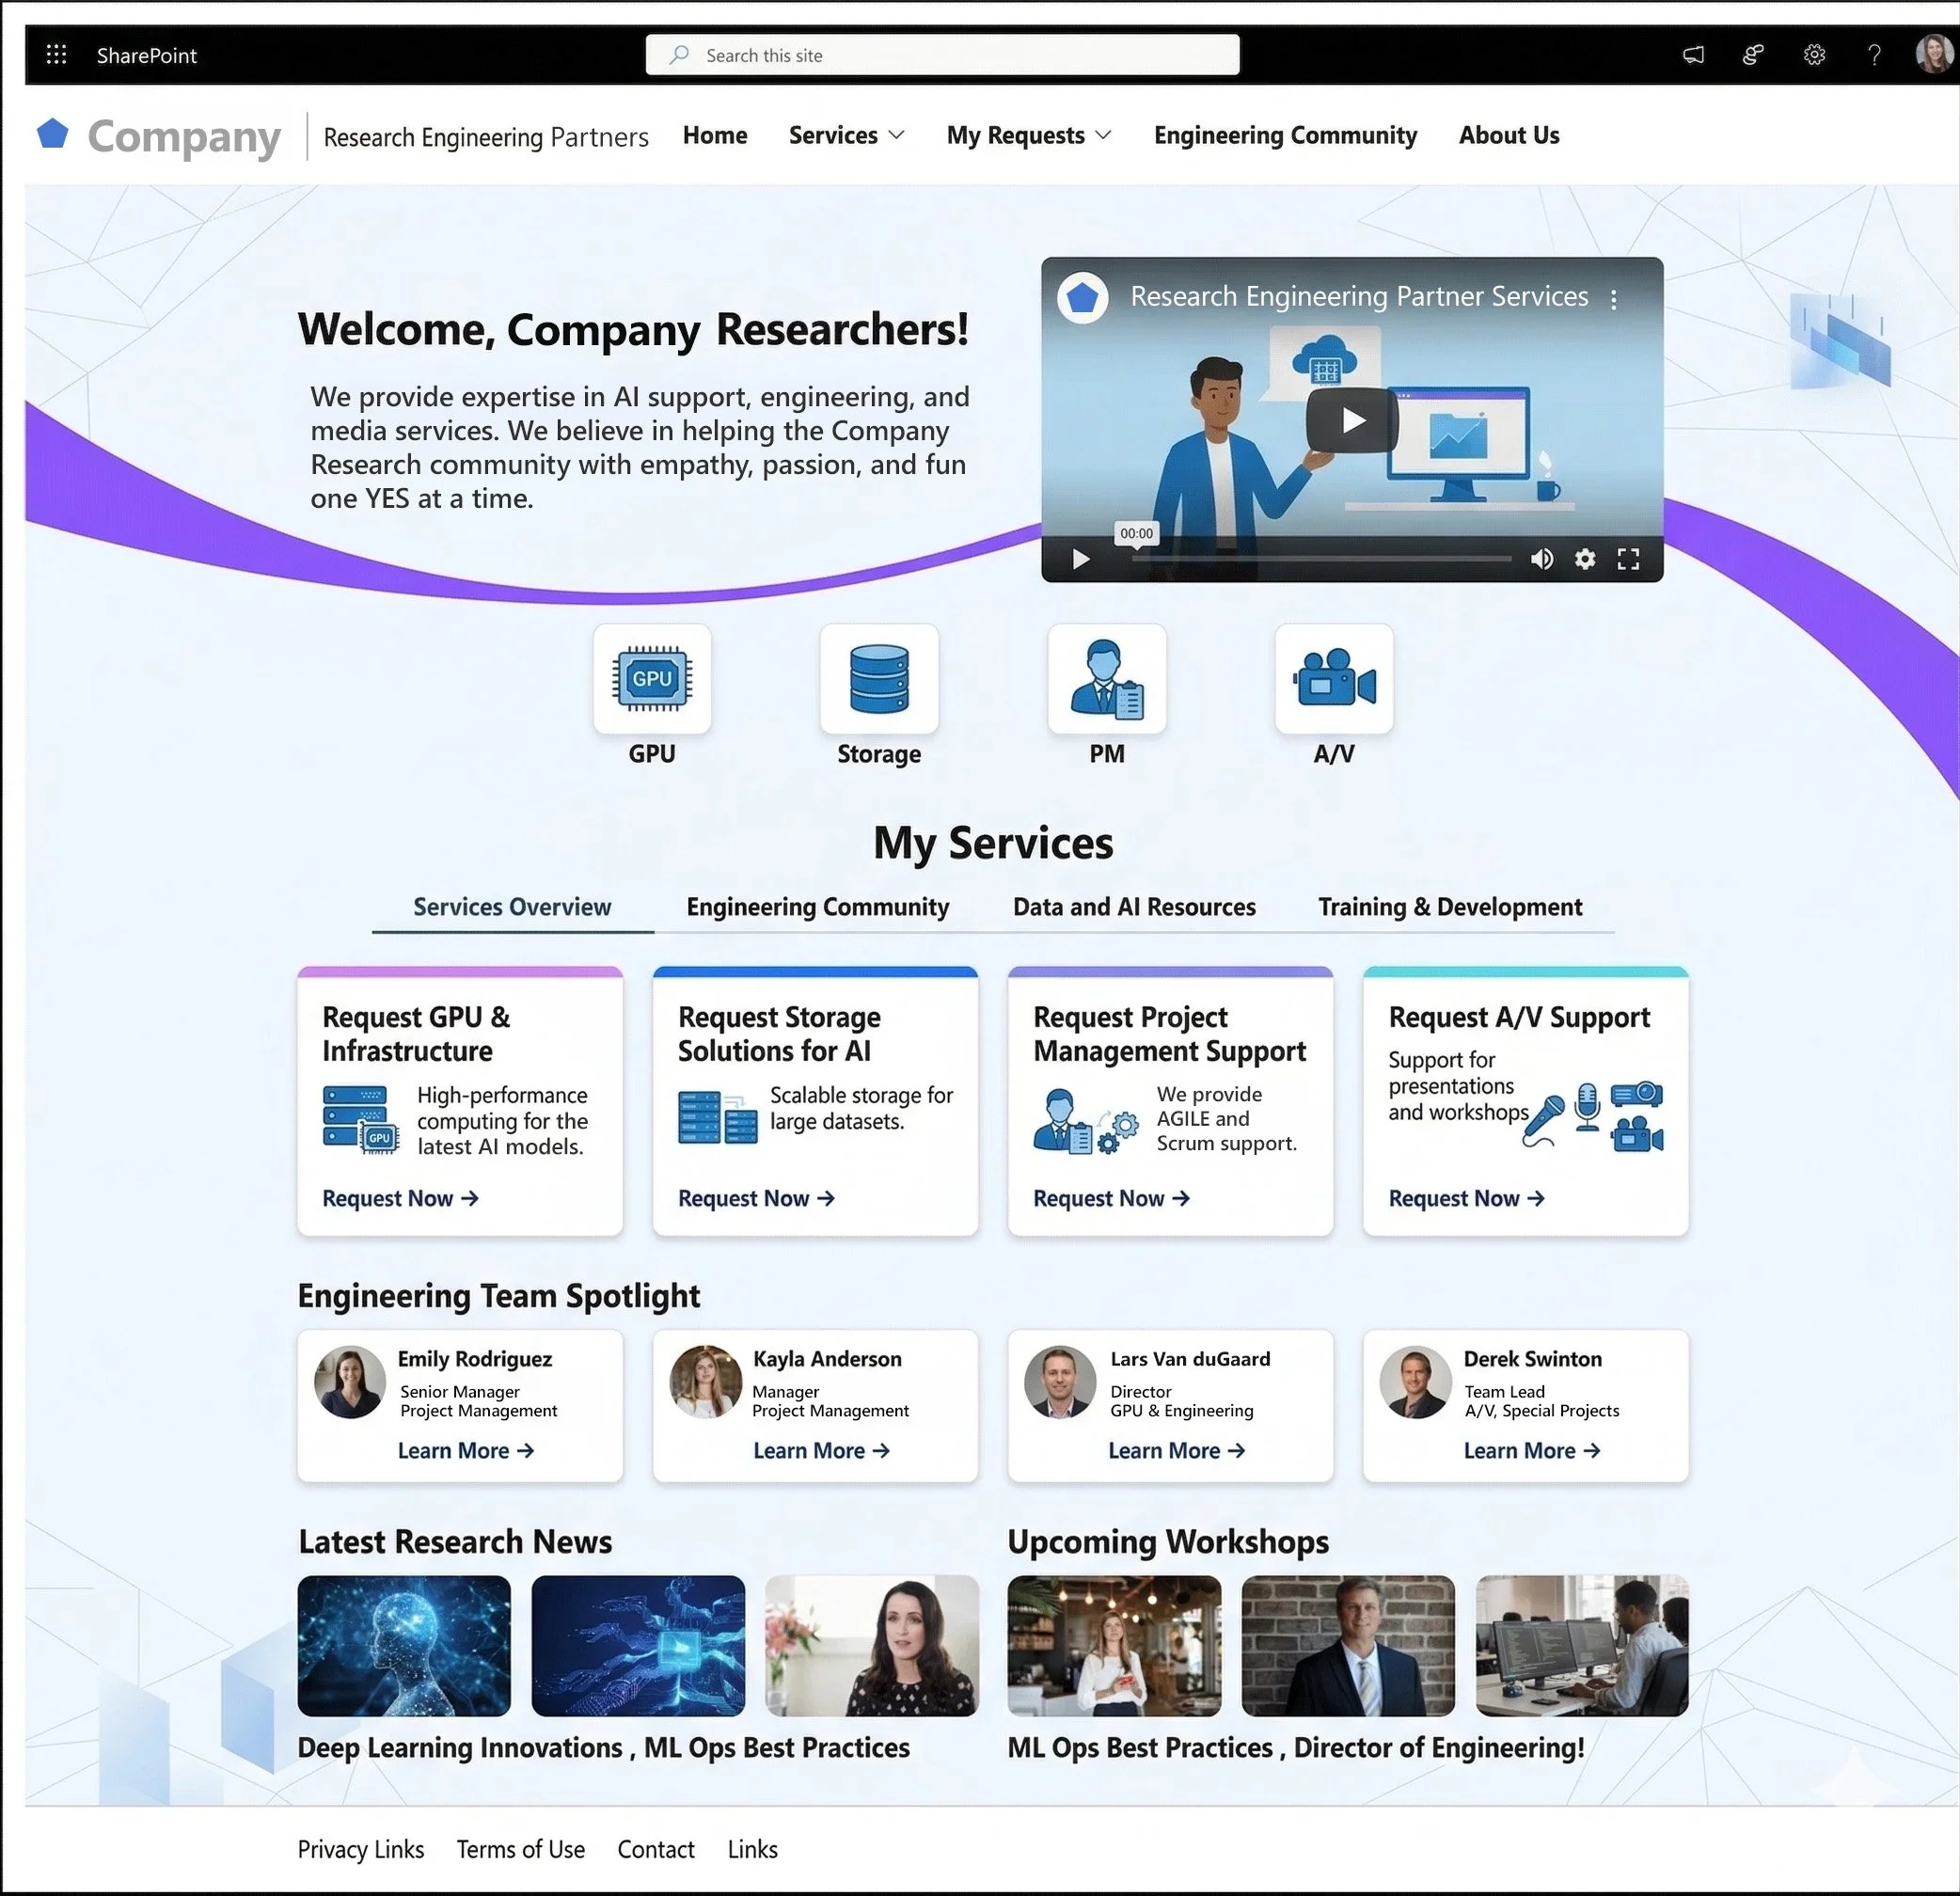1960x1896 pixels.
Task: Open the megaphone notifications icon
Action: [1693, 55]
